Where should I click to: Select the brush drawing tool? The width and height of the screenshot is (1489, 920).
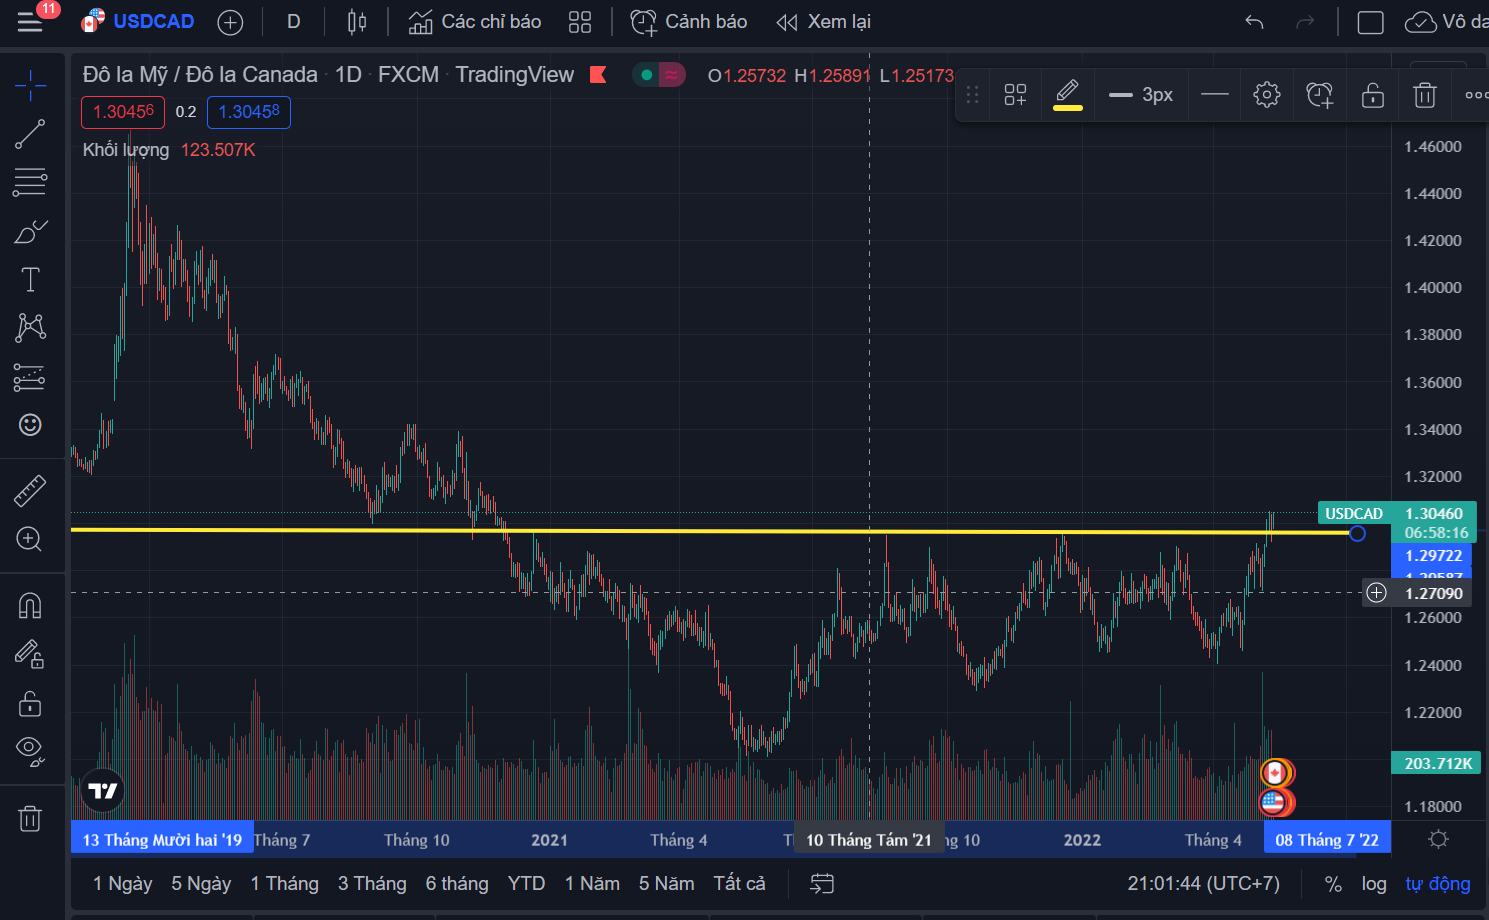point(30,231)
